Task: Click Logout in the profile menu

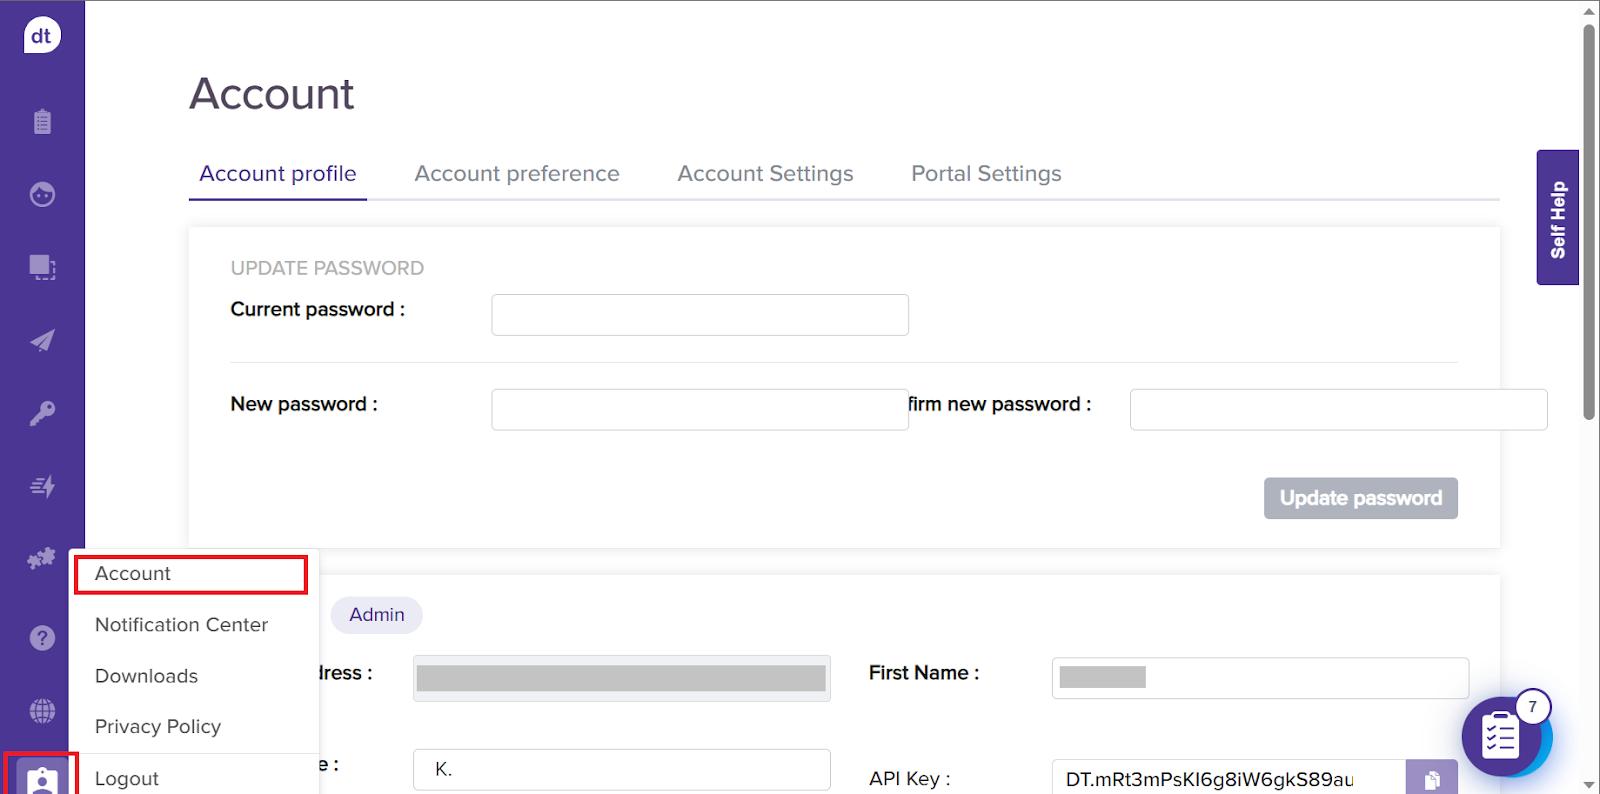Action: point(127,778)
